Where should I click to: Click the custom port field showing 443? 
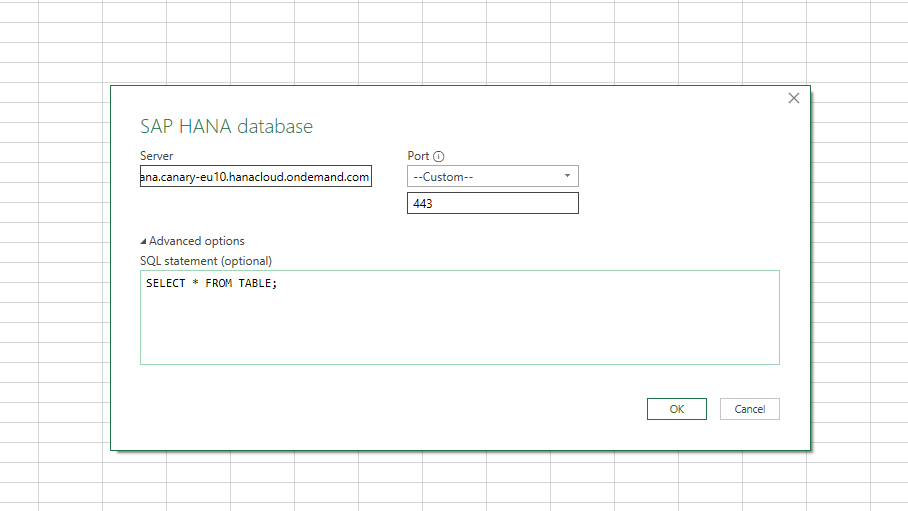pos(492,203)
